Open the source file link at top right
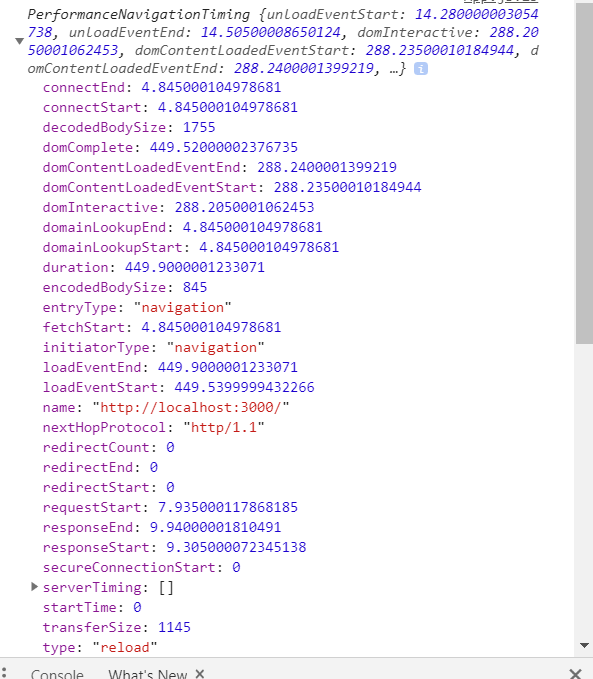The image size is (593, 679). (501, 2)
